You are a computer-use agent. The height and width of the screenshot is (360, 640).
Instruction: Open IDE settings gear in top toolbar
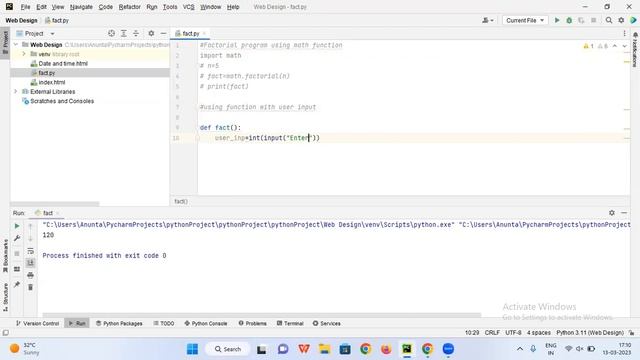[x=621, y=20]
